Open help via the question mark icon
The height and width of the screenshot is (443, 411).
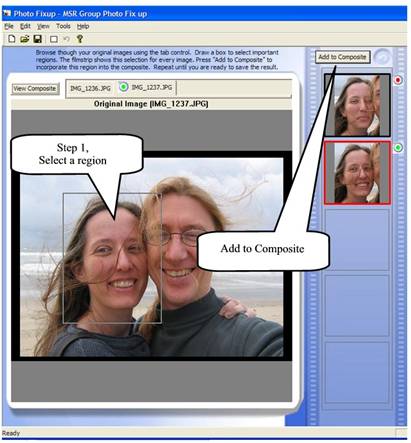click(x=80, y=39)
